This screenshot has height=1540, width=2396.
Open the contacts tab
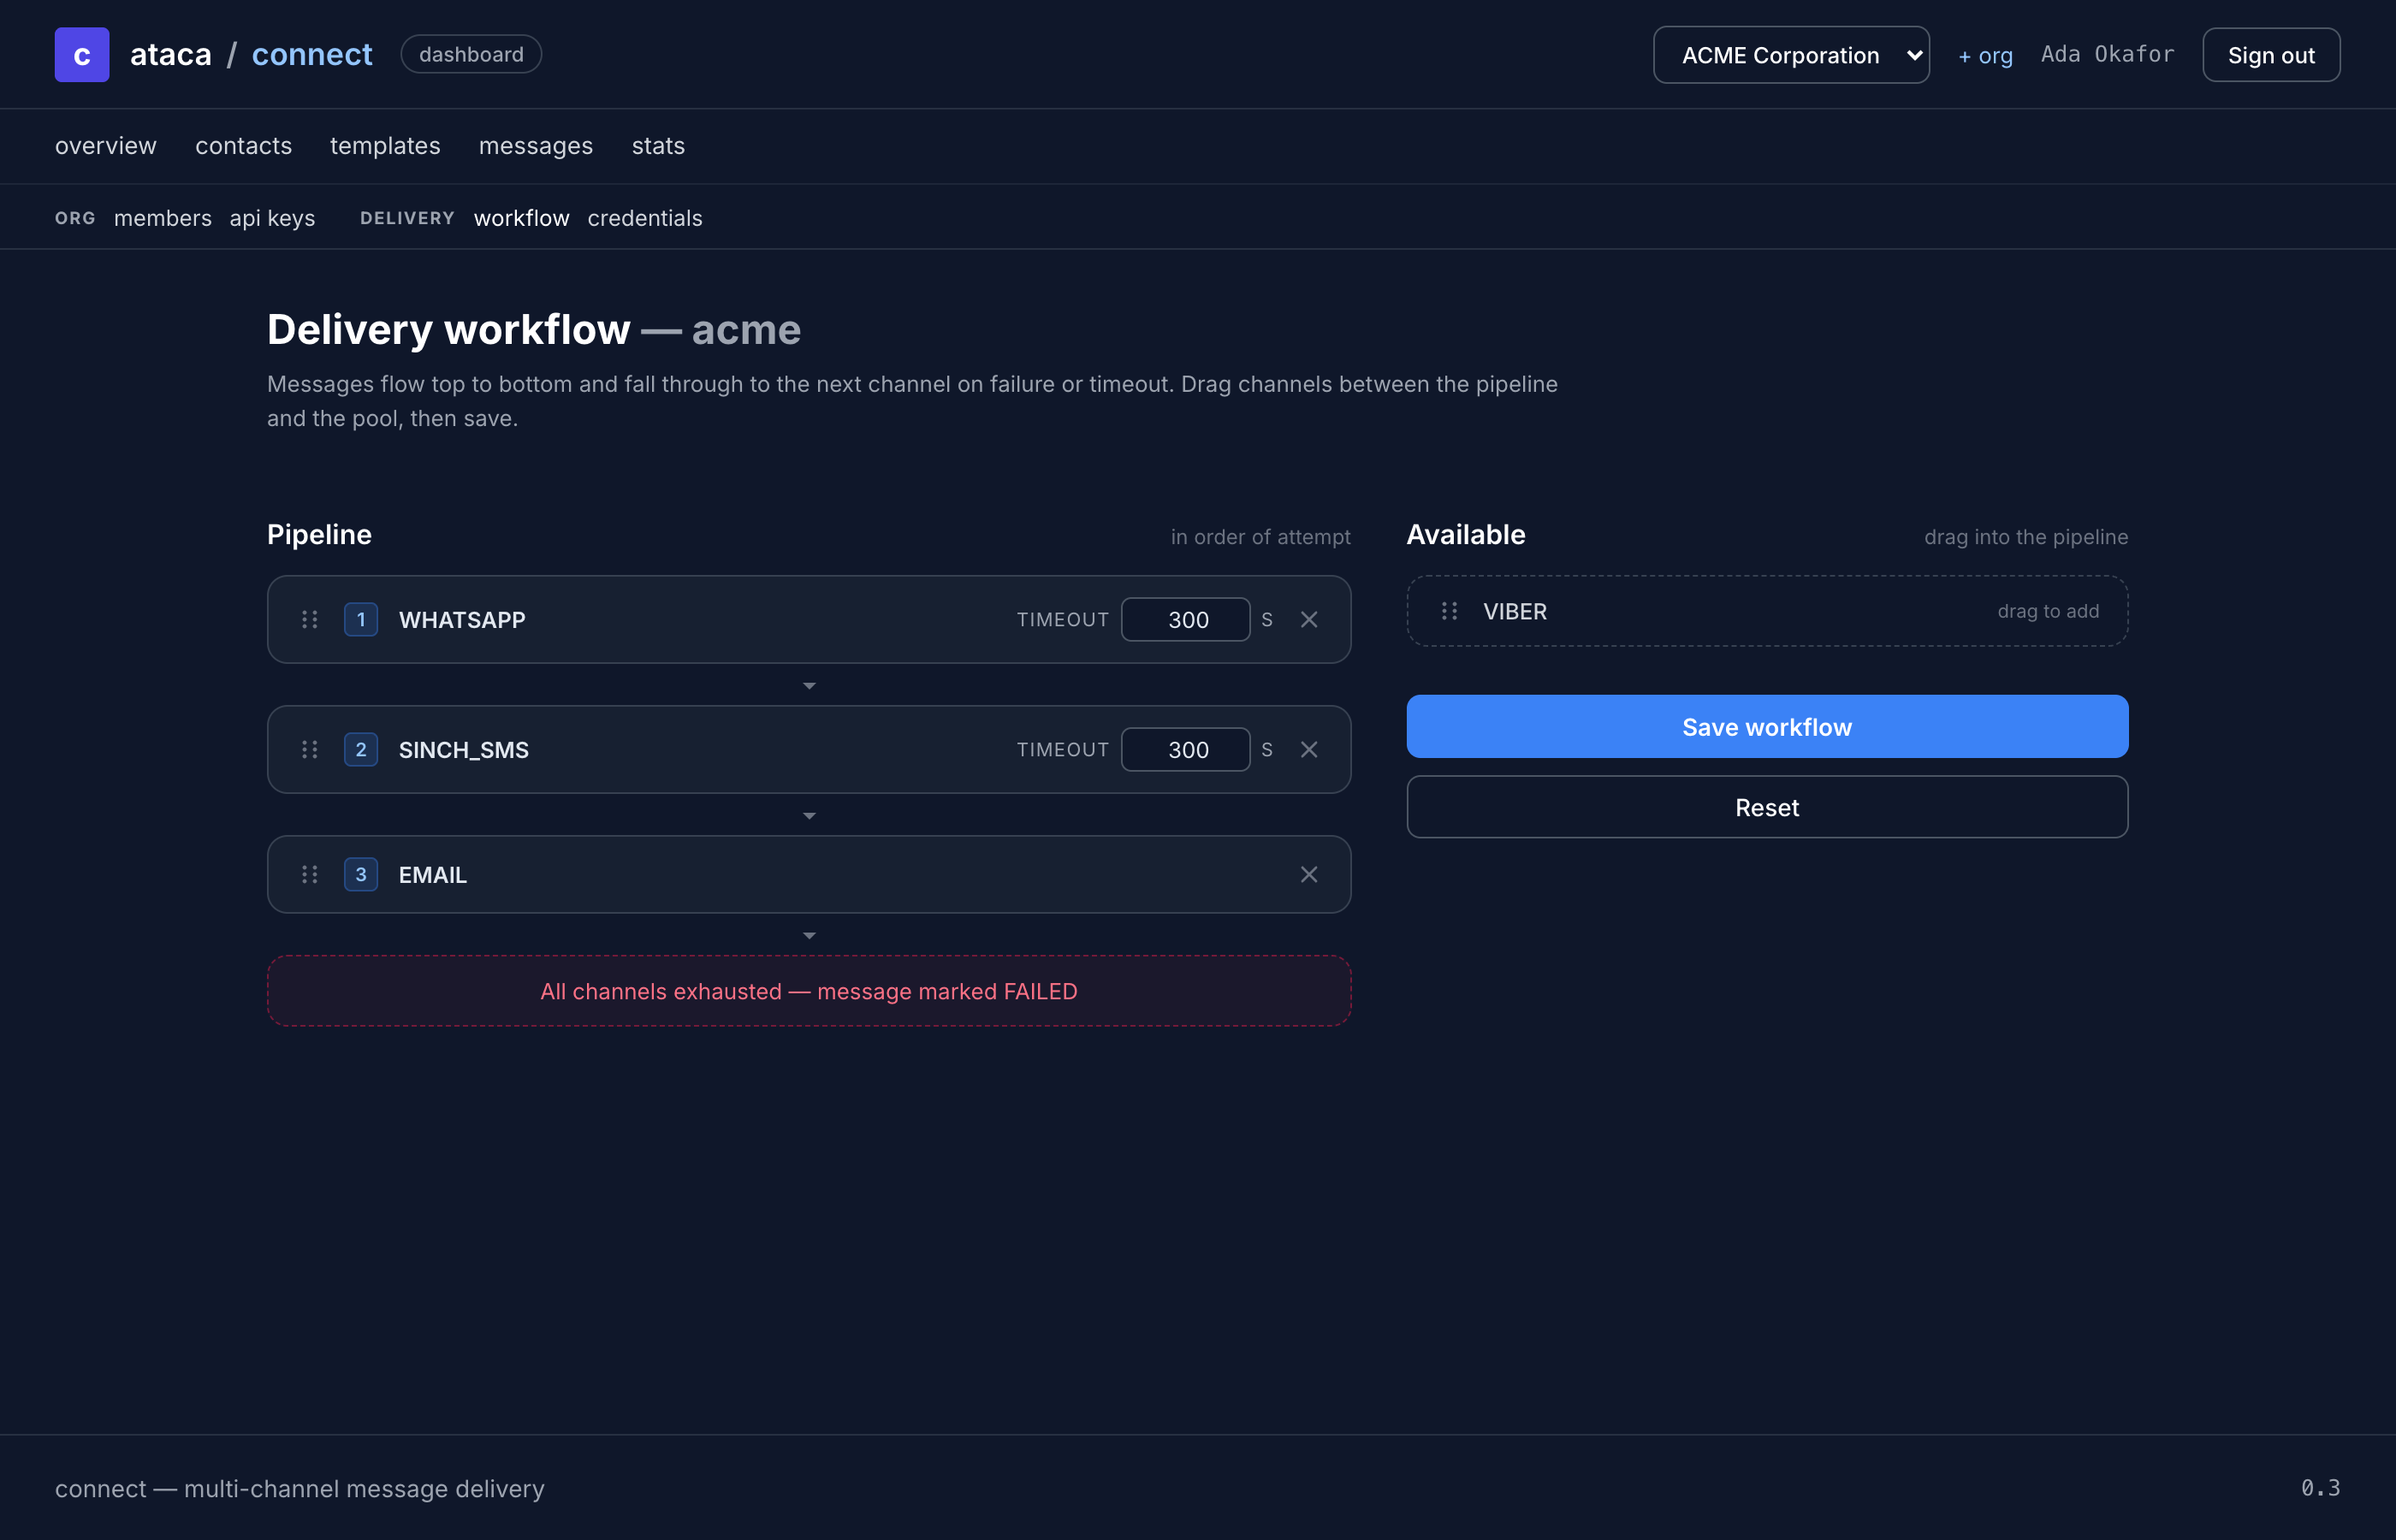pos(244,146)
